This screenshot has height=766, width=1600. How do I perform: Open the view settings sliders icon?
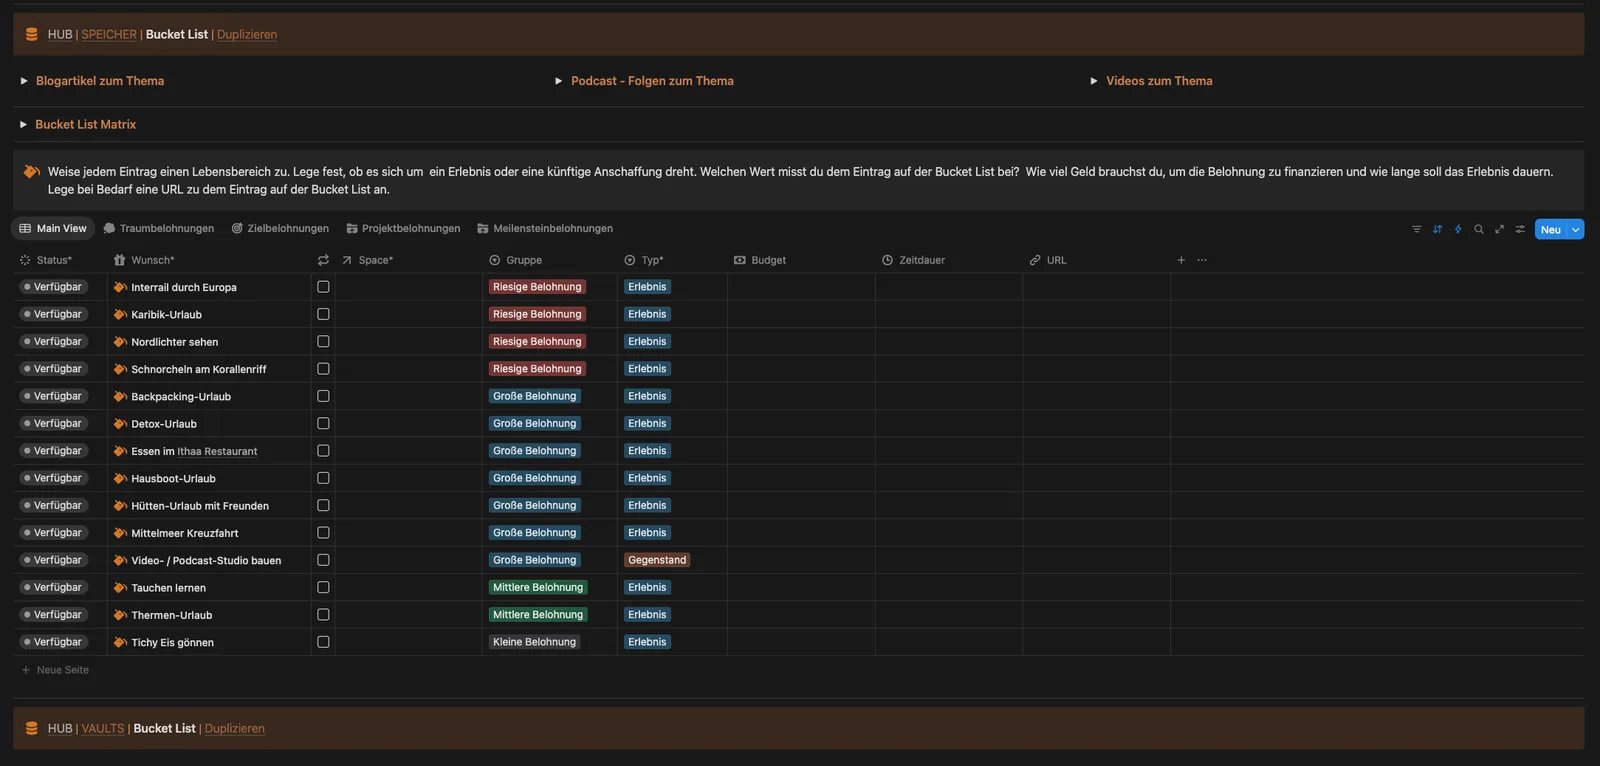(1520, 229)
